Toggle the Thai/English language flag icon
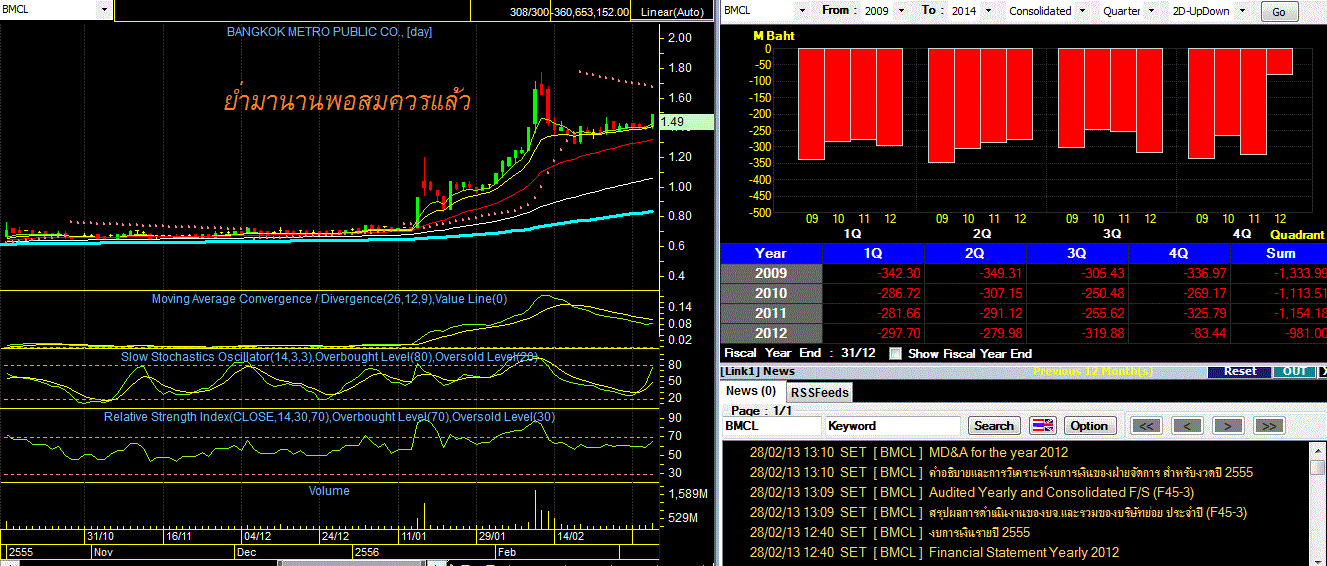The width and height of the screenshot is (1327, 566). coord(1043,426)
